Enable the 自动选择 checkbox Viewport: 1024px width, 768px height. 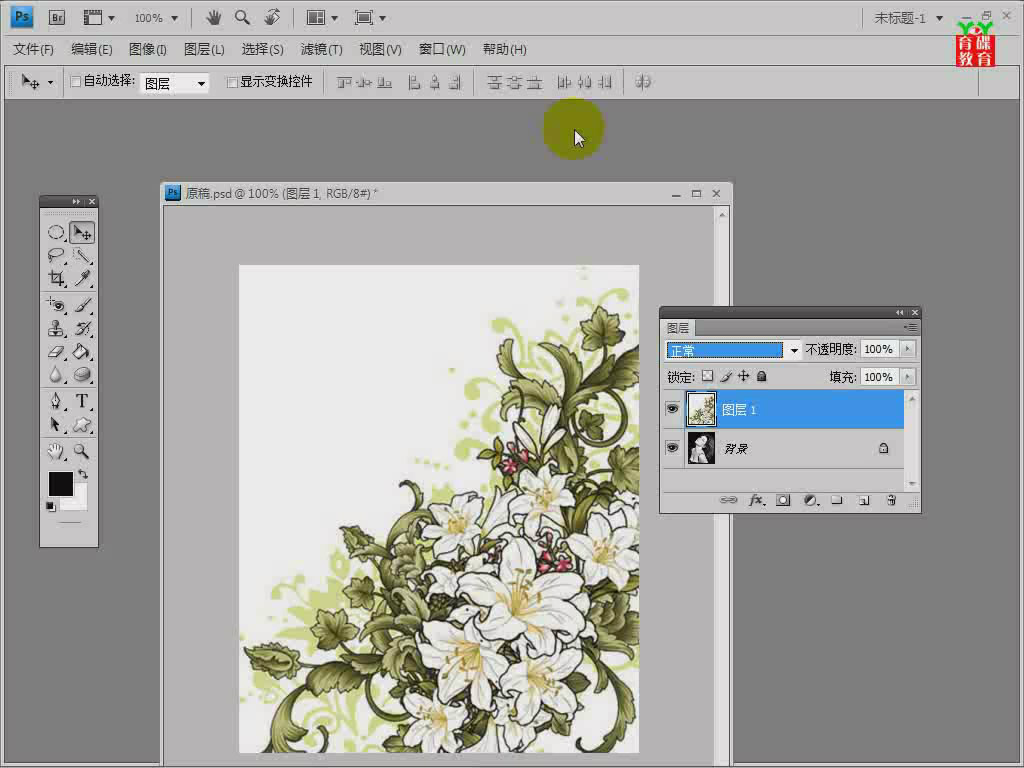tap(76, 82)
